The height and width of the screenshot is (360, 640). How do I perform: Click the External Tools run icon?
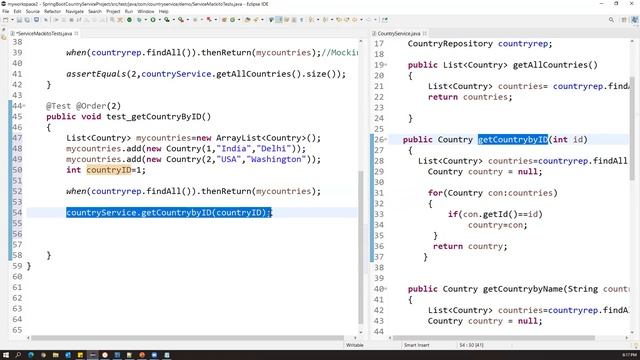tap(181, 20)
